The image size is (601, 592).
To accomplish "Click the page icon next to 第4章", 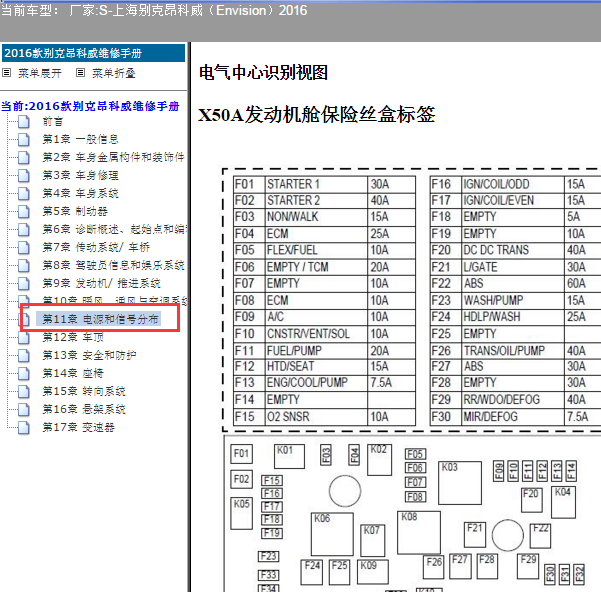I will (24, 193).
